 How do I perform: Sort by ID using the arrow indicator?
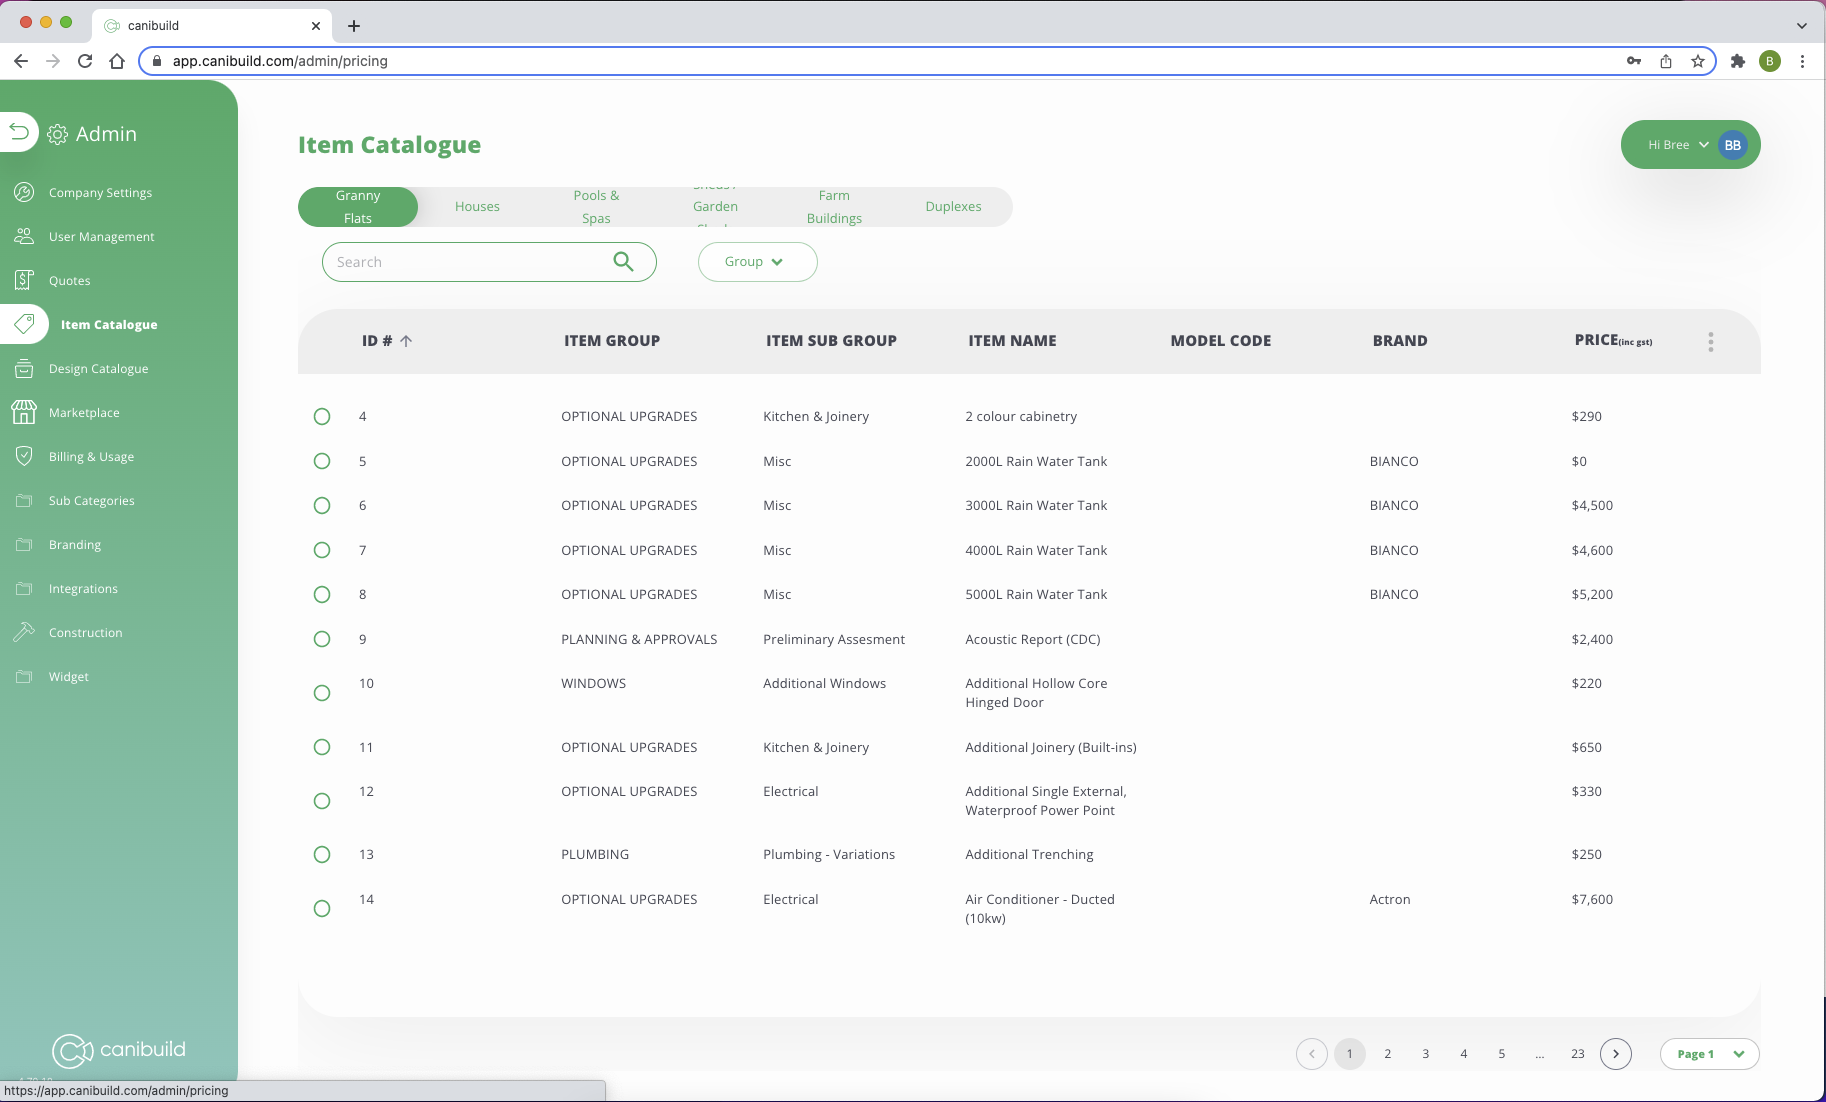[x=406, y=340]
